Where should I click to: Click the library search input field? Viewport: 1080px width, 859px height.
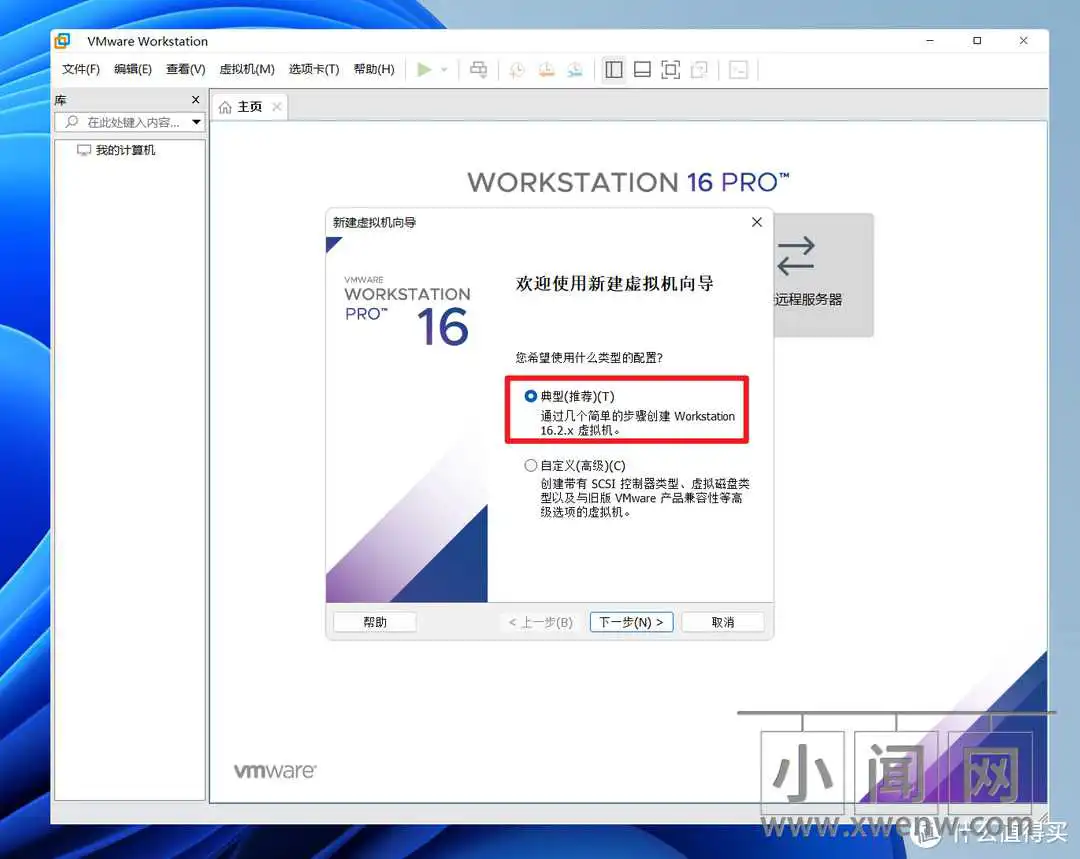129,123
